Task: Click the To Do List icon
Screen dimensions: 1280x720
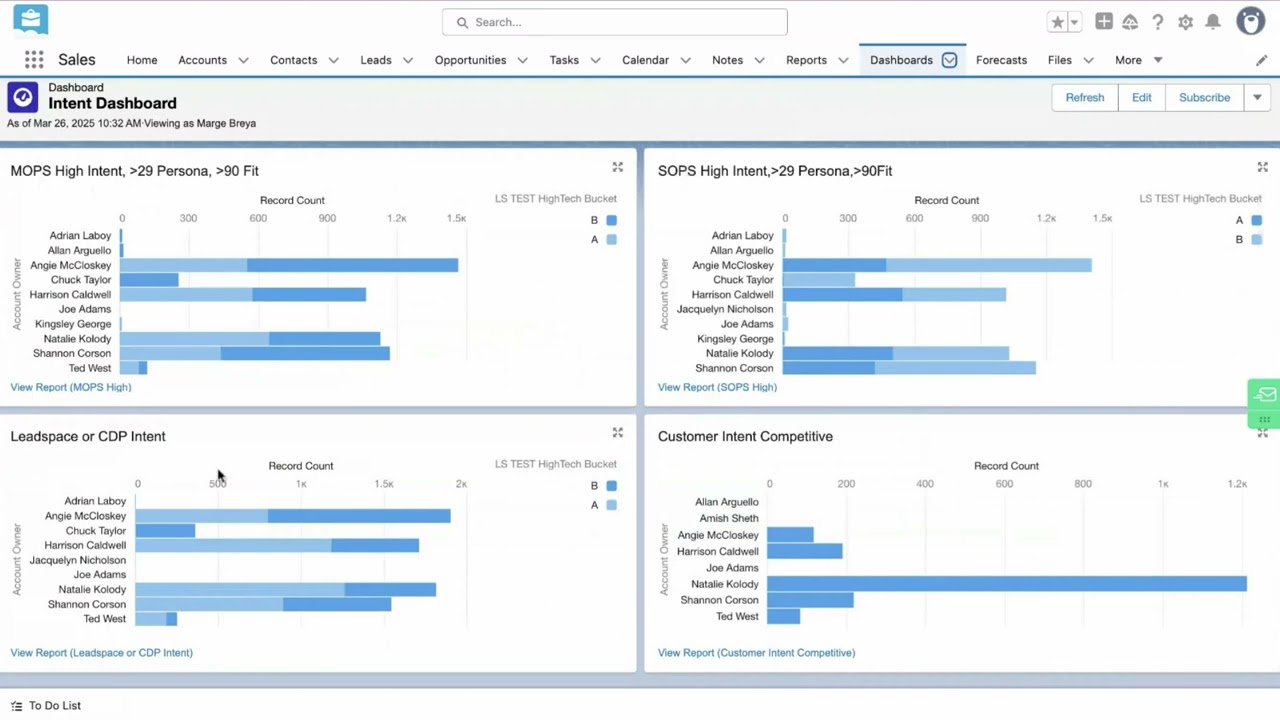Action: click(x=16, y=706)
